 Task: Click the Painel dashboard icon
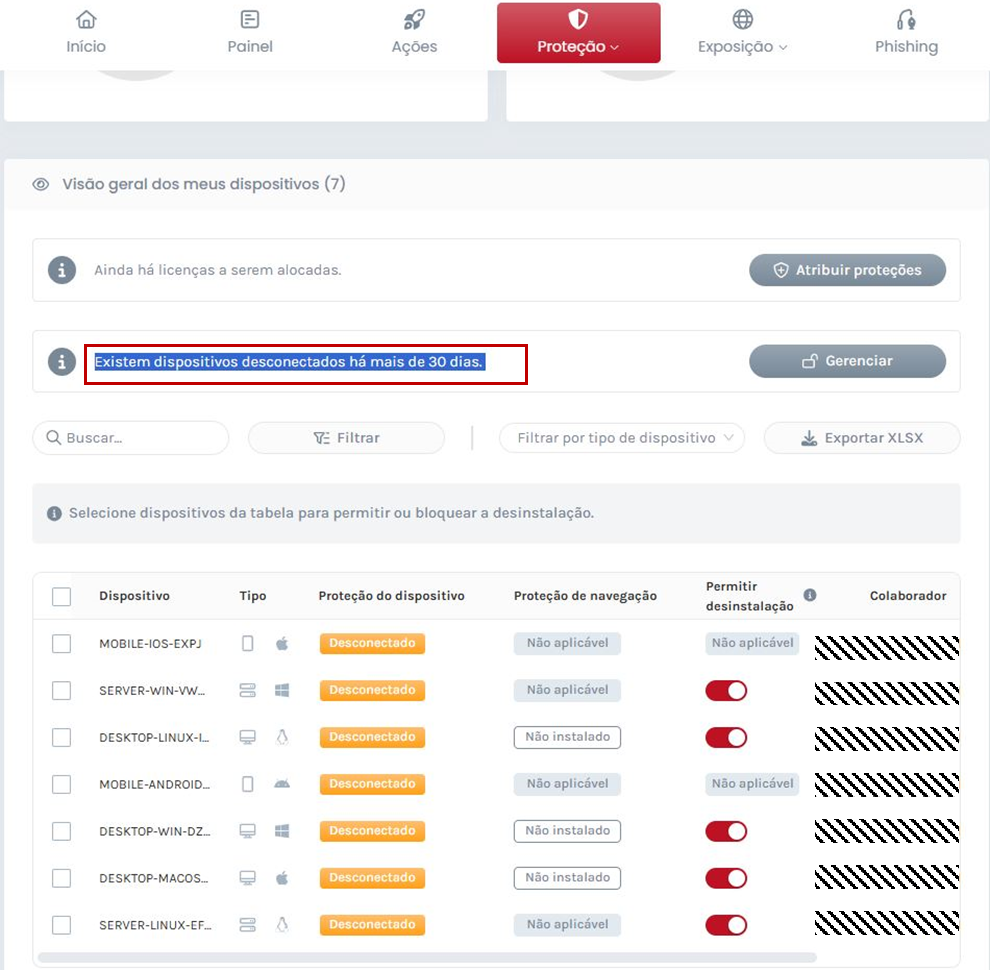point(250,17)
